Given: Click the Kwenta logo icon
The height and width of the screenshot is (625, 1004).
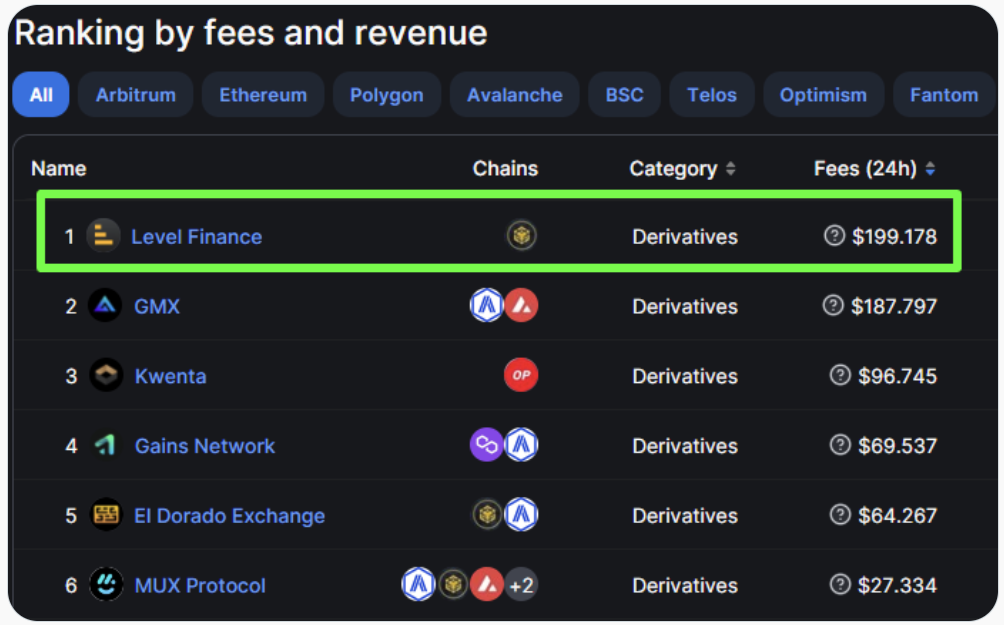Looking at the screenshot, I should (105, 376).
